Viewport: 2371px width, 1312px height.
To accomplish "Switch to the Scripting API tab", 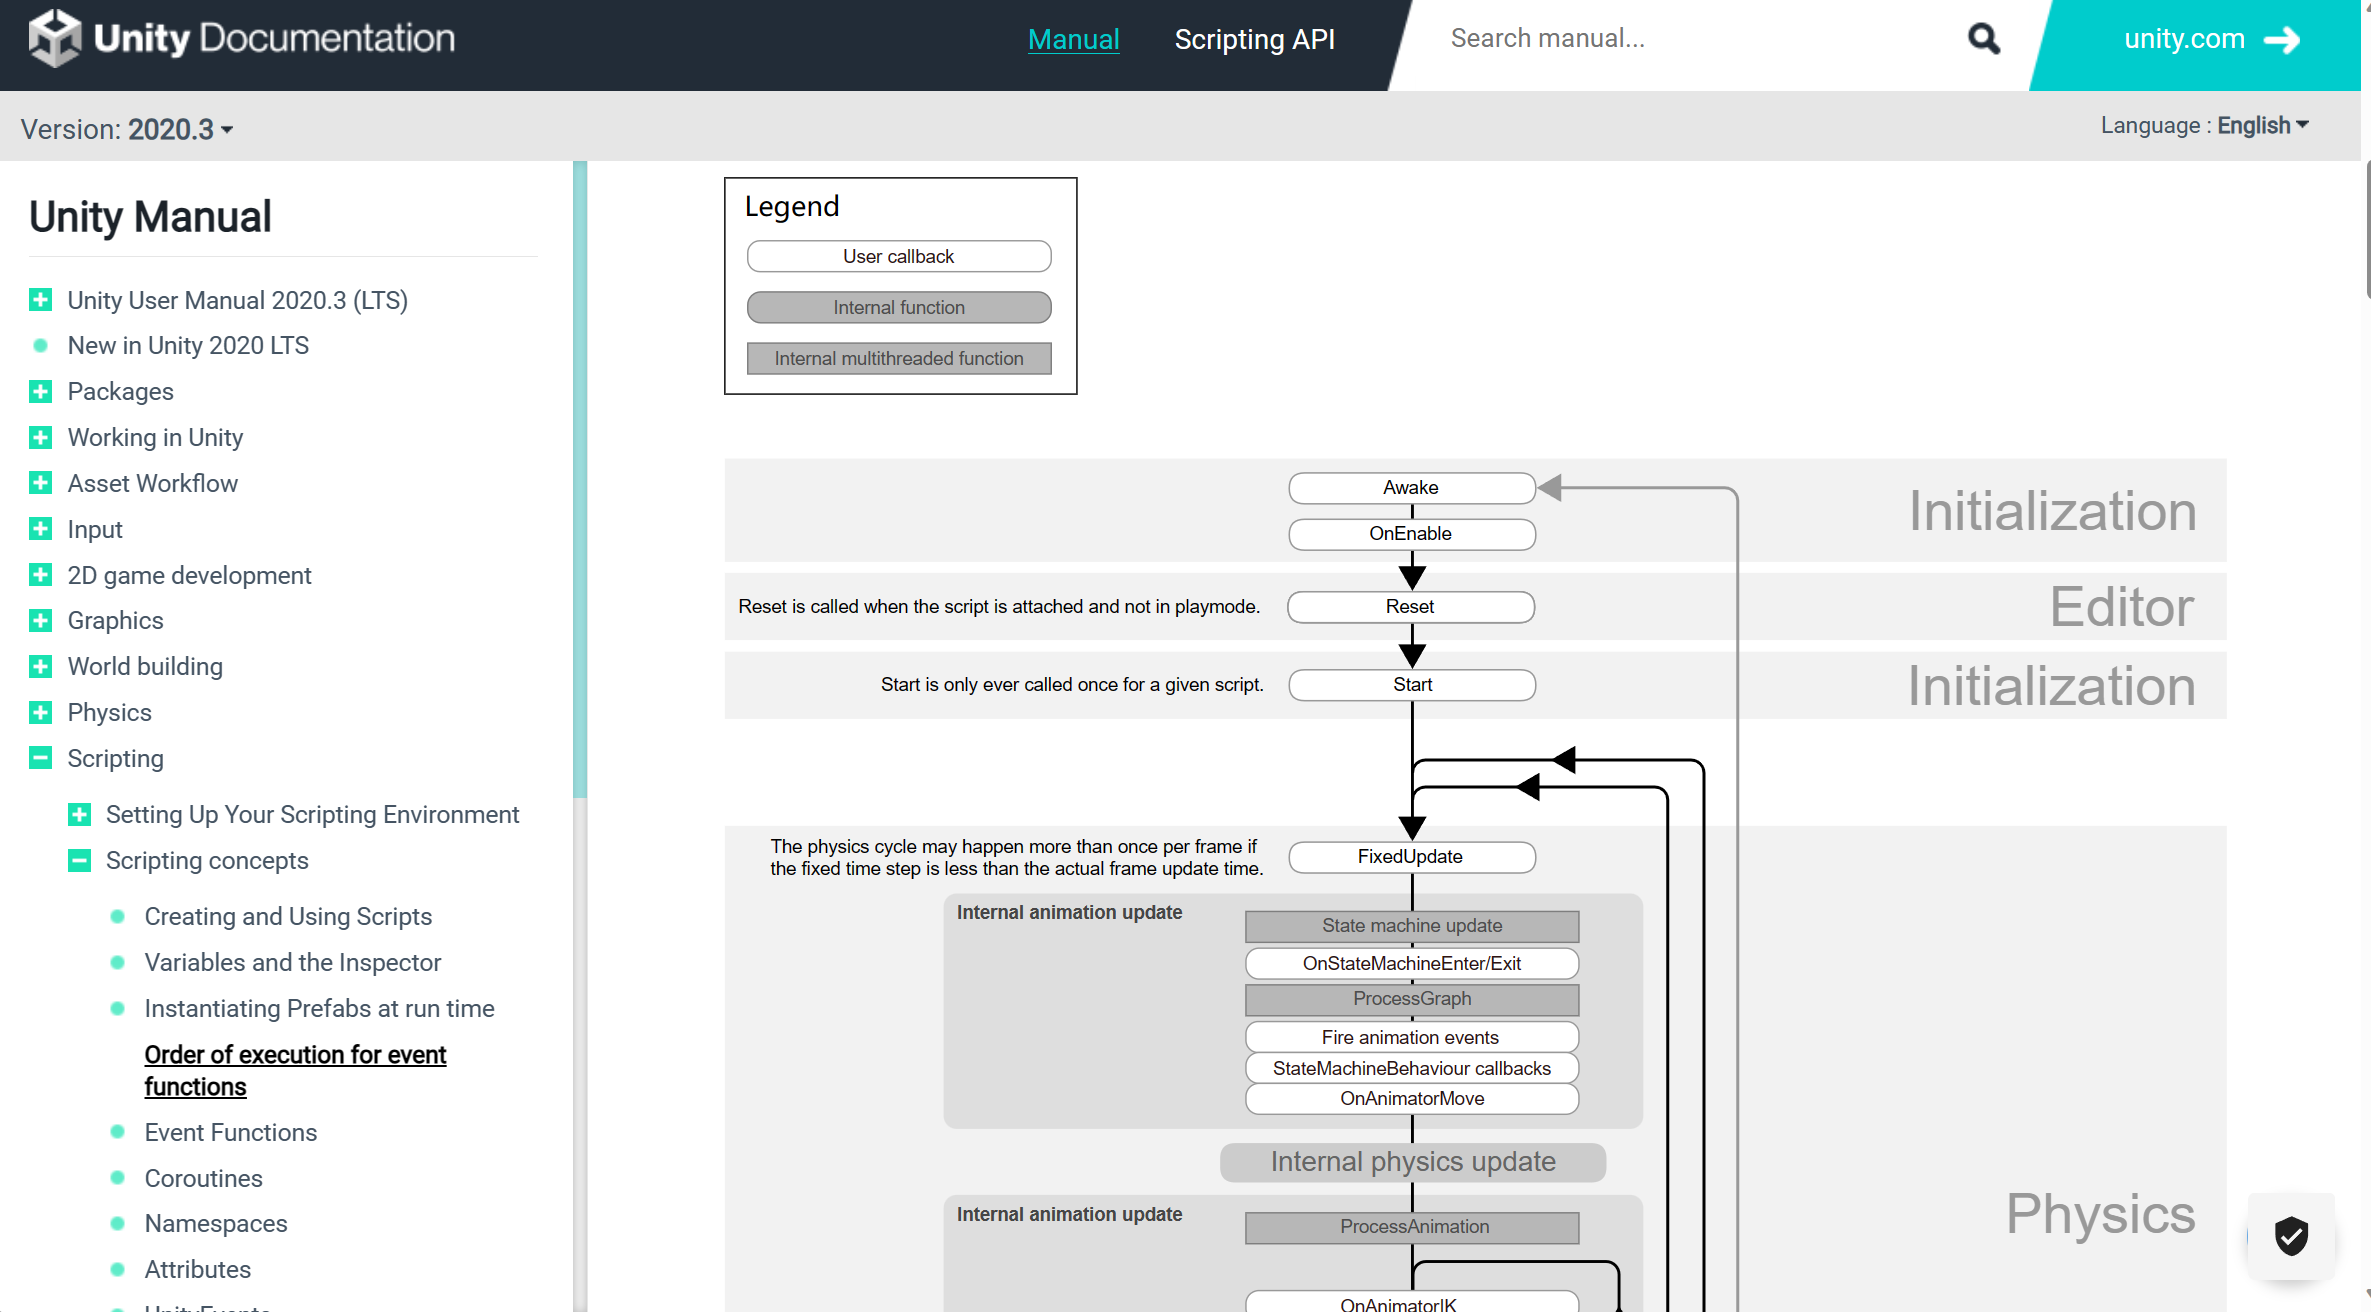I will pos(1254,39).
